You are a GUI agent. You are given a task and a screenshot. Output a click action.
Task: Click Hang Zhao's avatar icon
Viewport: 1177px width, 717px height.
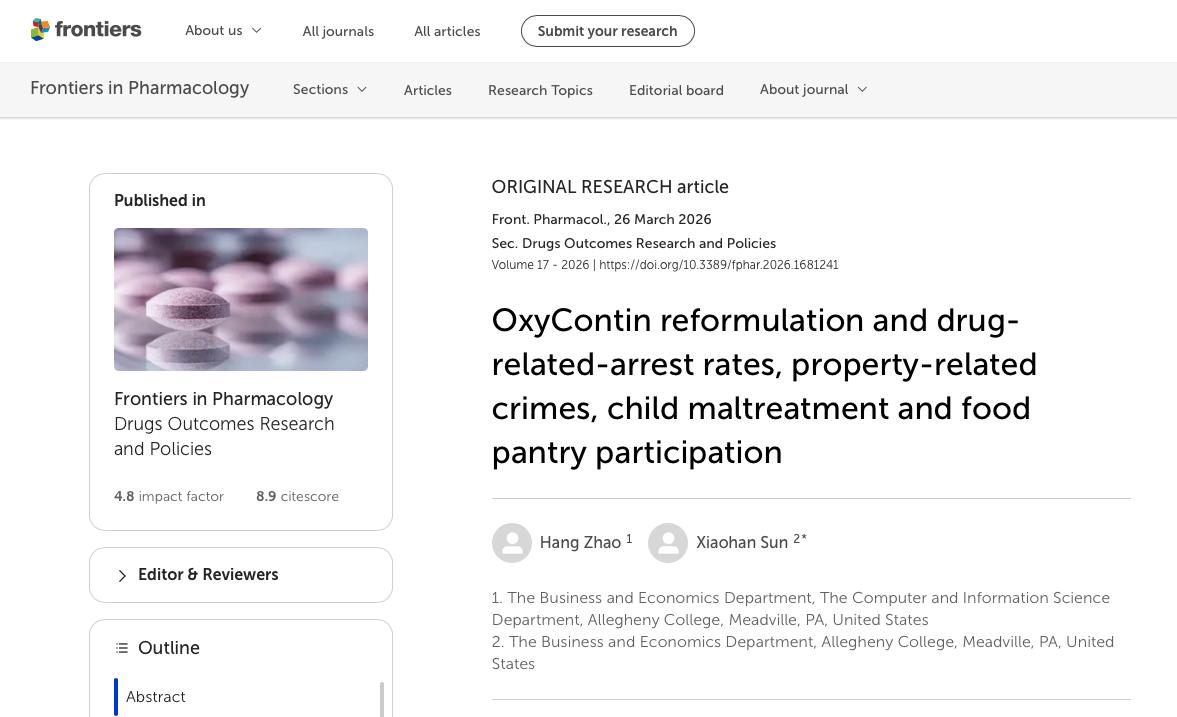tap(512, 543)
